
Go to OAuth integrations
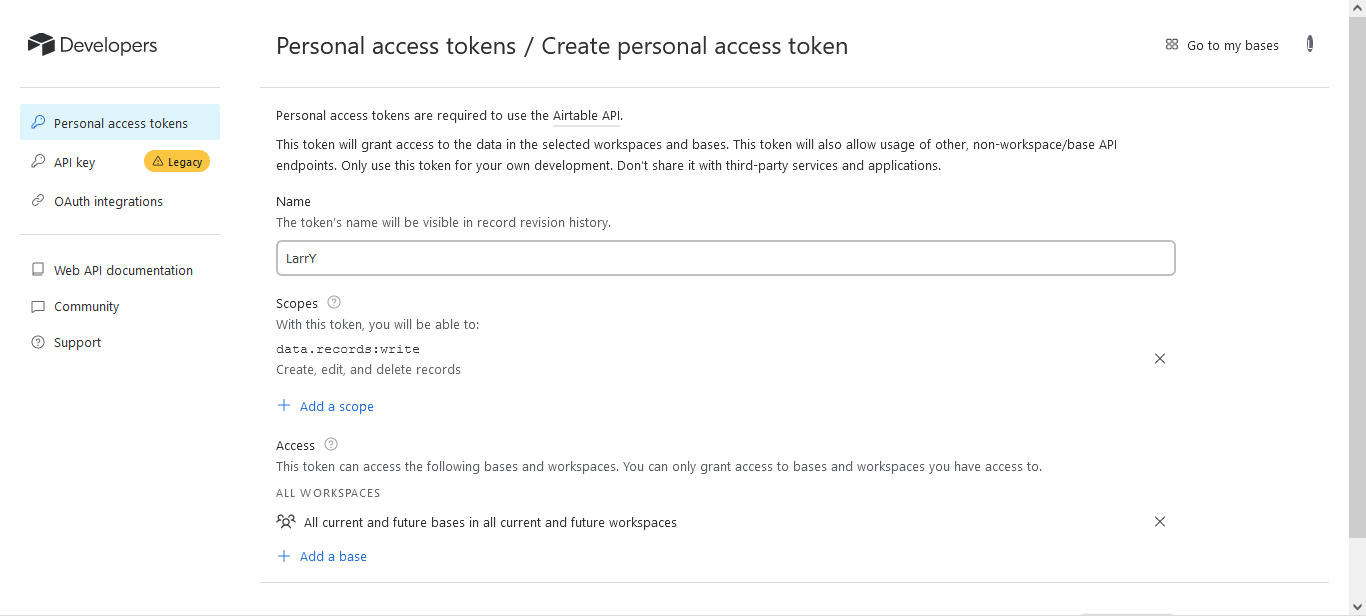108,201
